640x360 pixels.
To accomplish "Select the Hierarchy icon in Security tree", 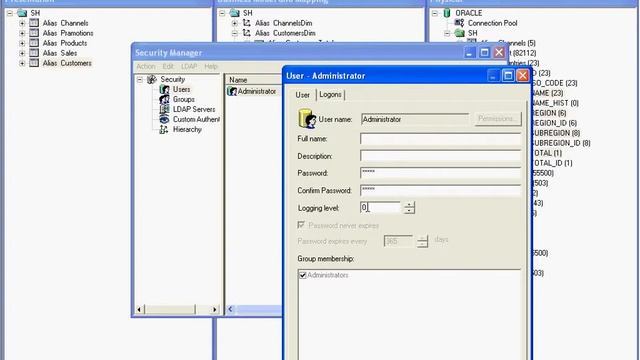I will coord(164,129).
